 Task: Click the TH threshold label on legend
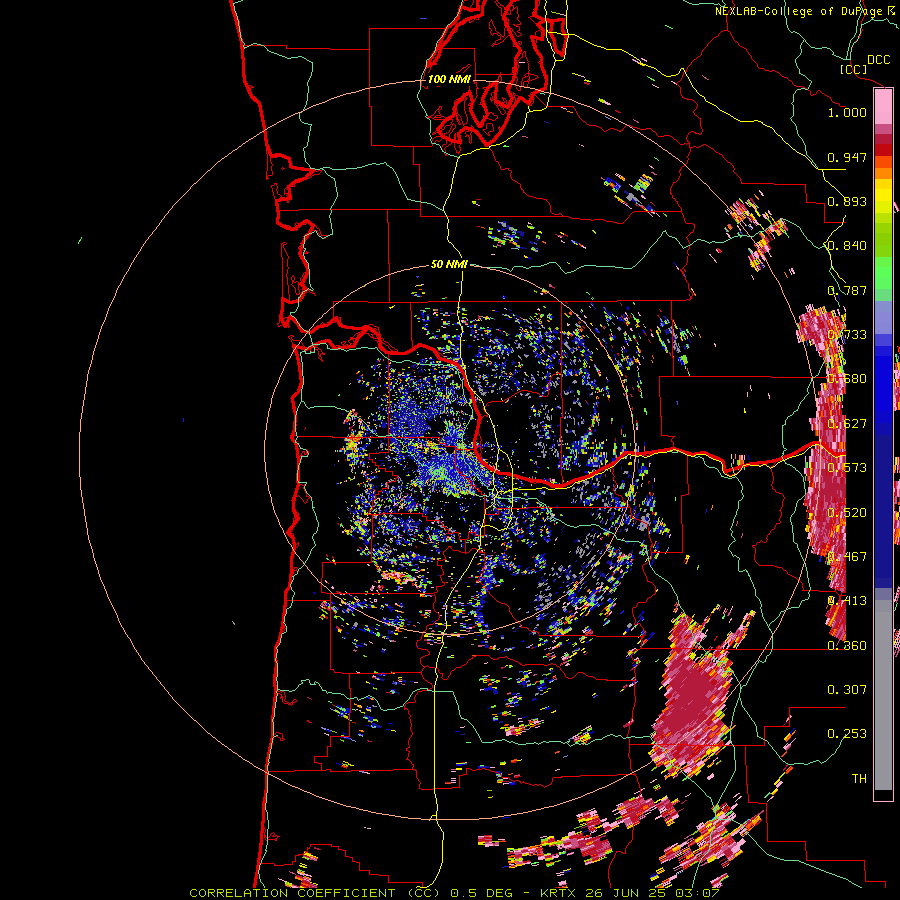coord(859,778)
